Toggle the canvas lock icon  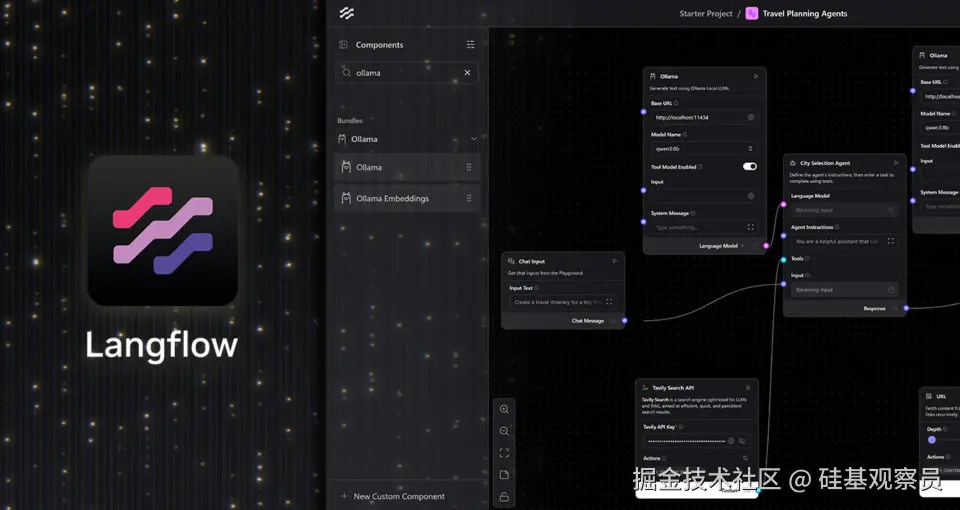coord(504,497)
